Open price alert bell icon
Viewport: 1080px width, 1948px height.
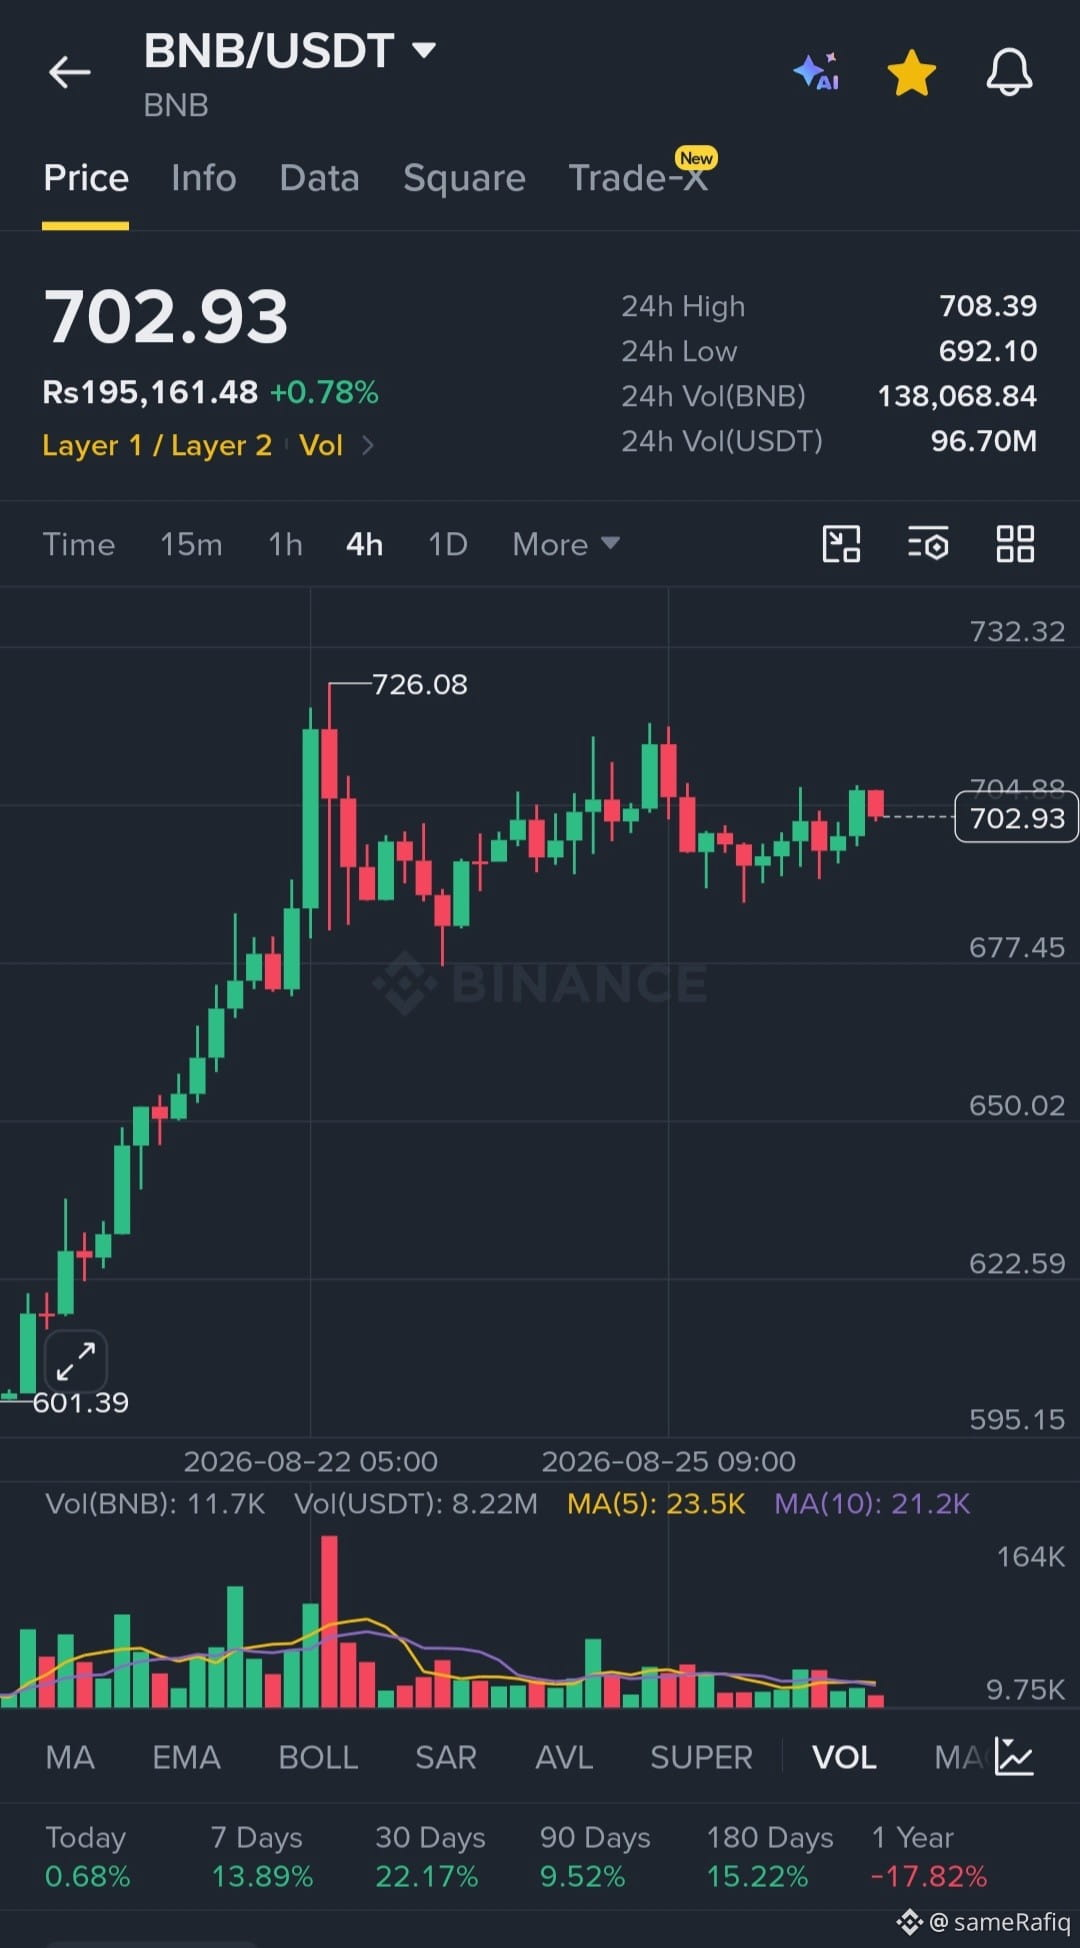pos(1009,72)
